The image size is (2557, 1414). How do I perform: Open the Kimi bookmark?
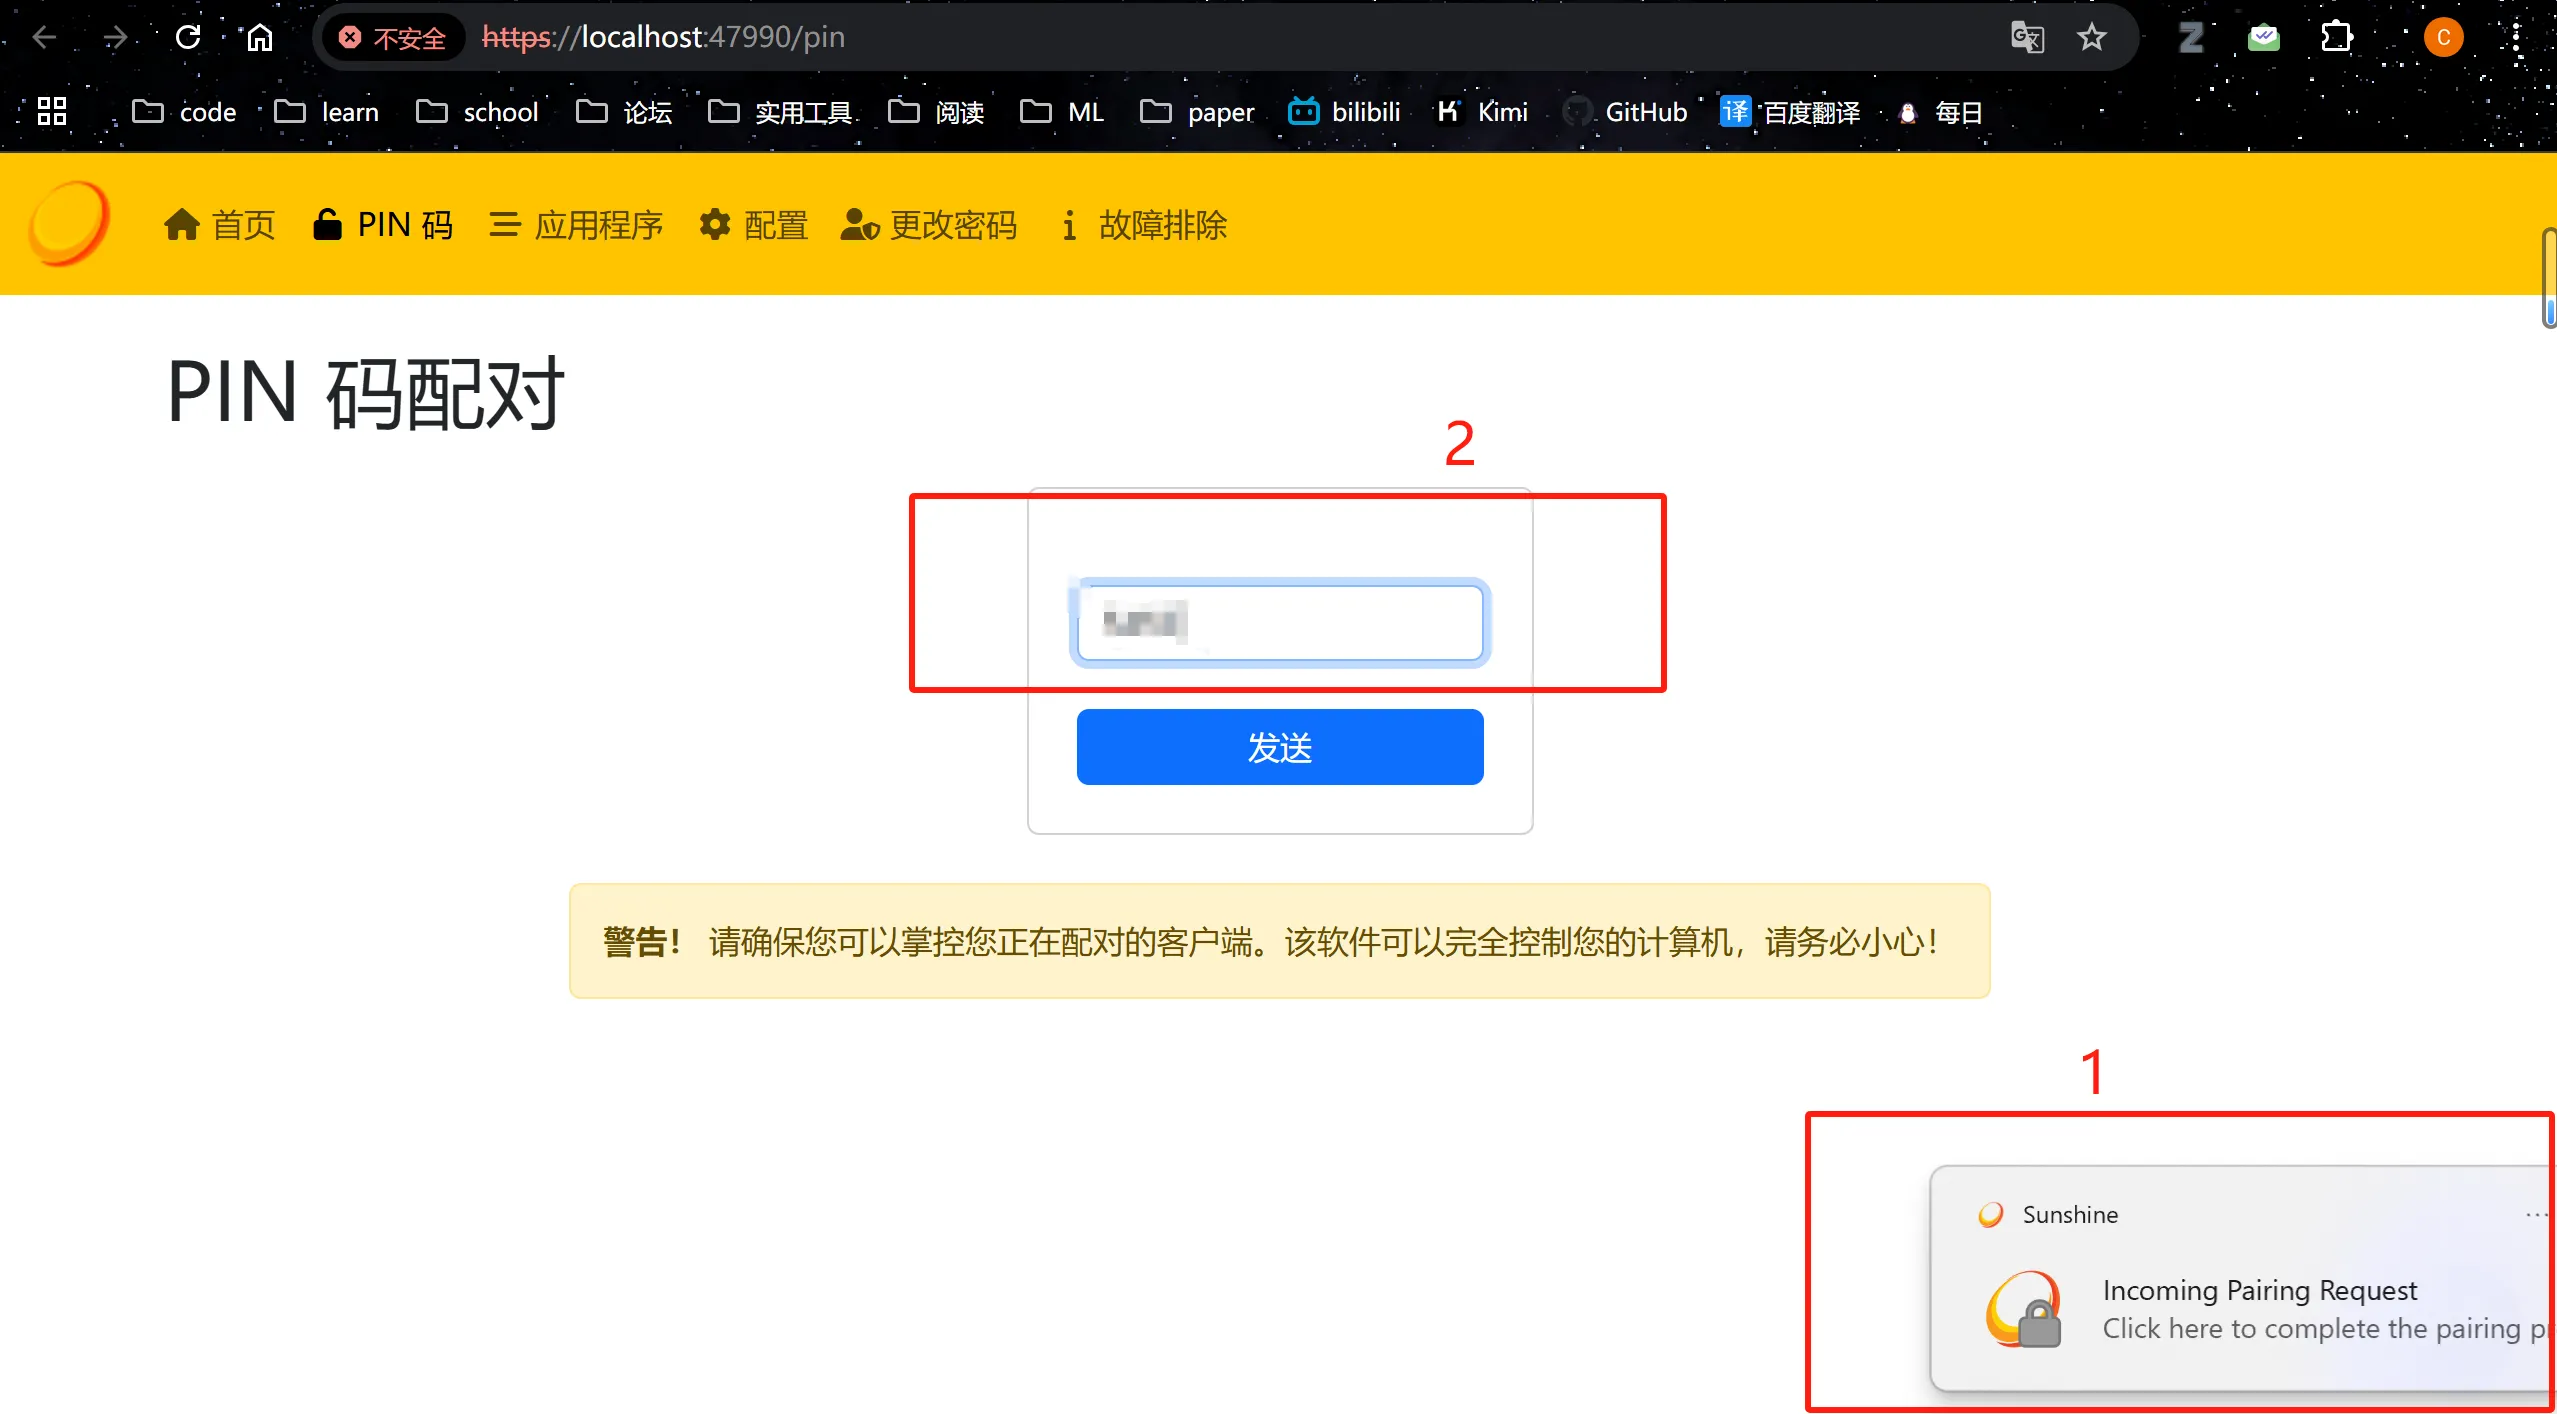(x=1482, y=112)
